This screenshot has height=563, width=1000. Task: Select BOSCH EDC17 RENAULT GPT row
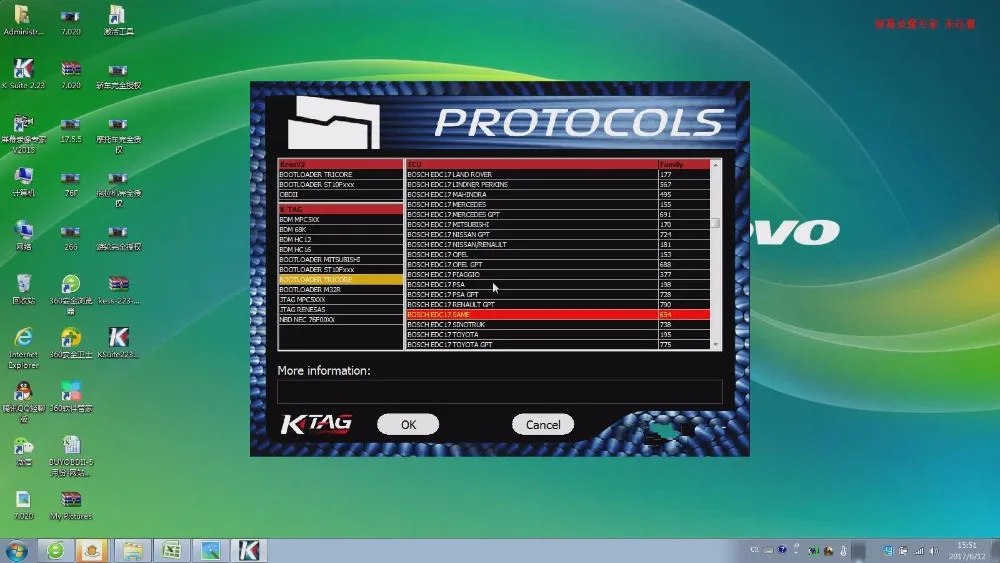(558, 304)
